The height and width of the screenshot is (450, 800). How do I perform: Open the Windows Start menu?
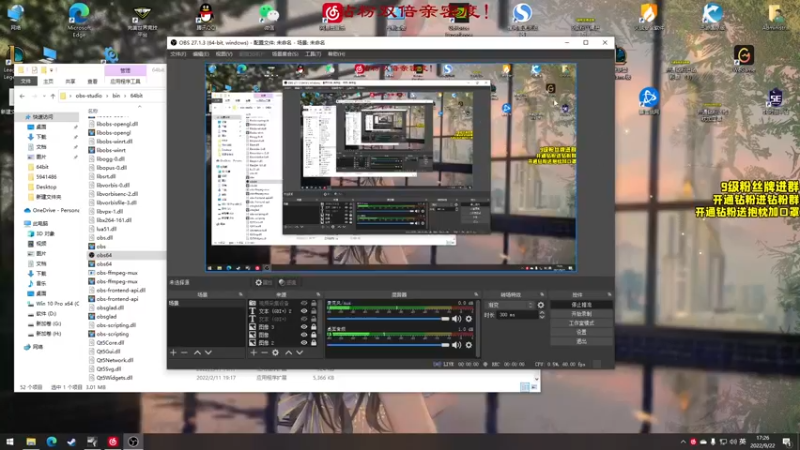point(10,441)
